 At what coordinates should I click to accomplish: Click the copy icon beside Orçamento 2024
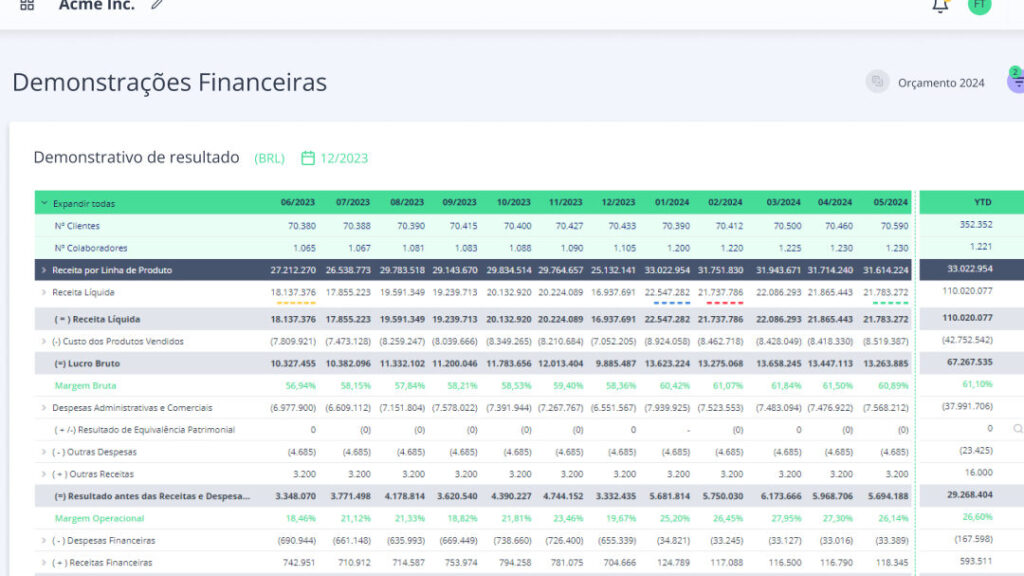tap(877, 82)
